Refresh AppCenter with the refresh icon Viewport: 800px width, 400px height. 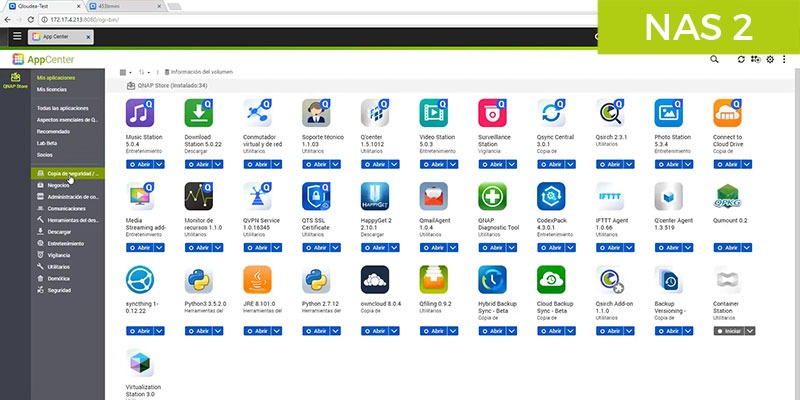coord(741,60)
